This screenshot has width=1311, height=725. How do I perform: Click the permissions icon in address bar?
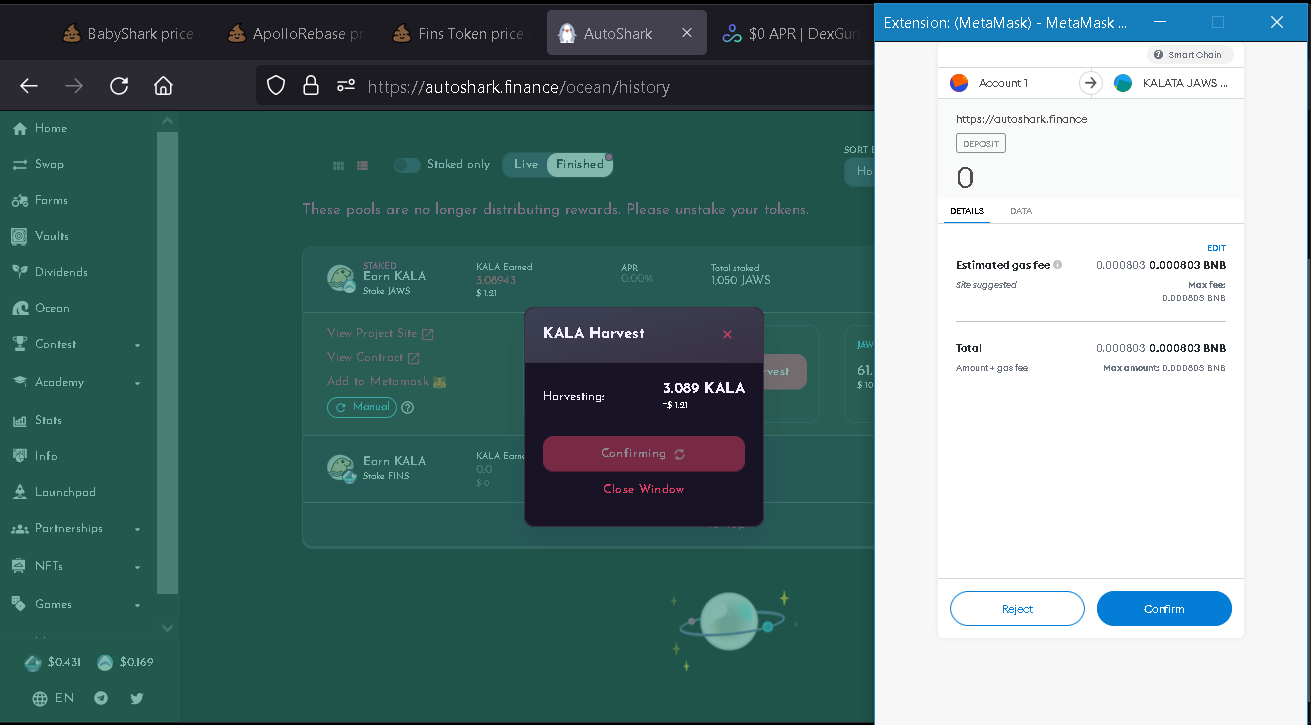pyautogui.click(x=346, y=86)
